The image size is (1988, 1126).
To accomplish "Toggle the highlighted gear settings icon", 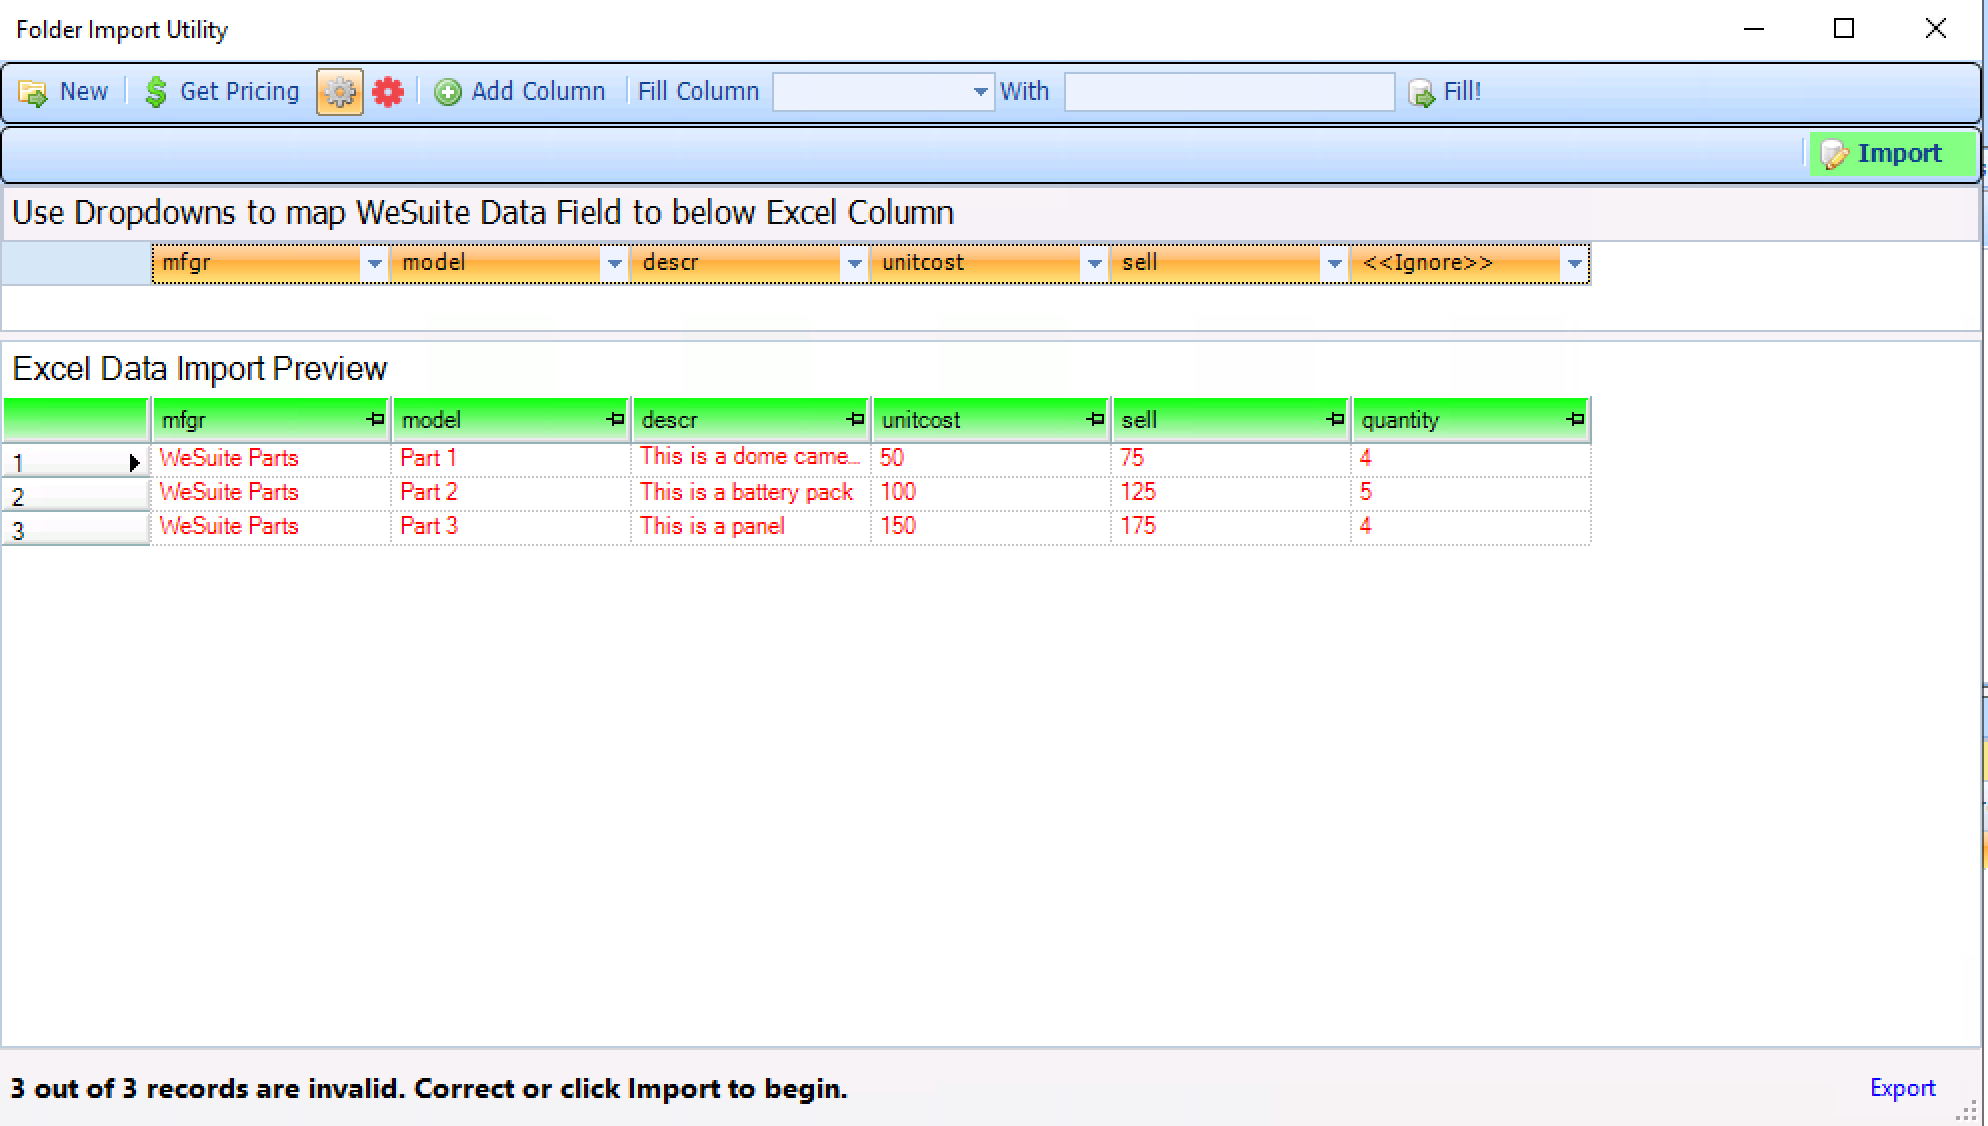I will tap(340, 92).
